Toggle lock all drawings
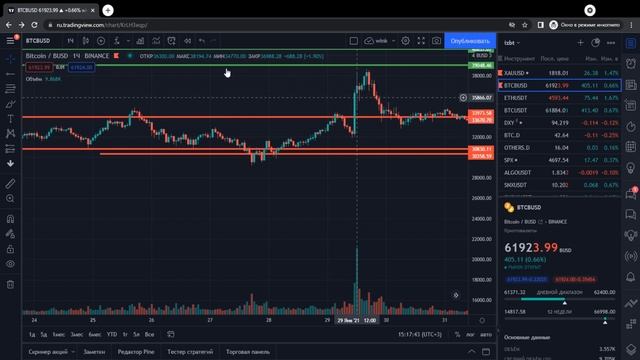The image size is (640, 360). coord(10,249)
